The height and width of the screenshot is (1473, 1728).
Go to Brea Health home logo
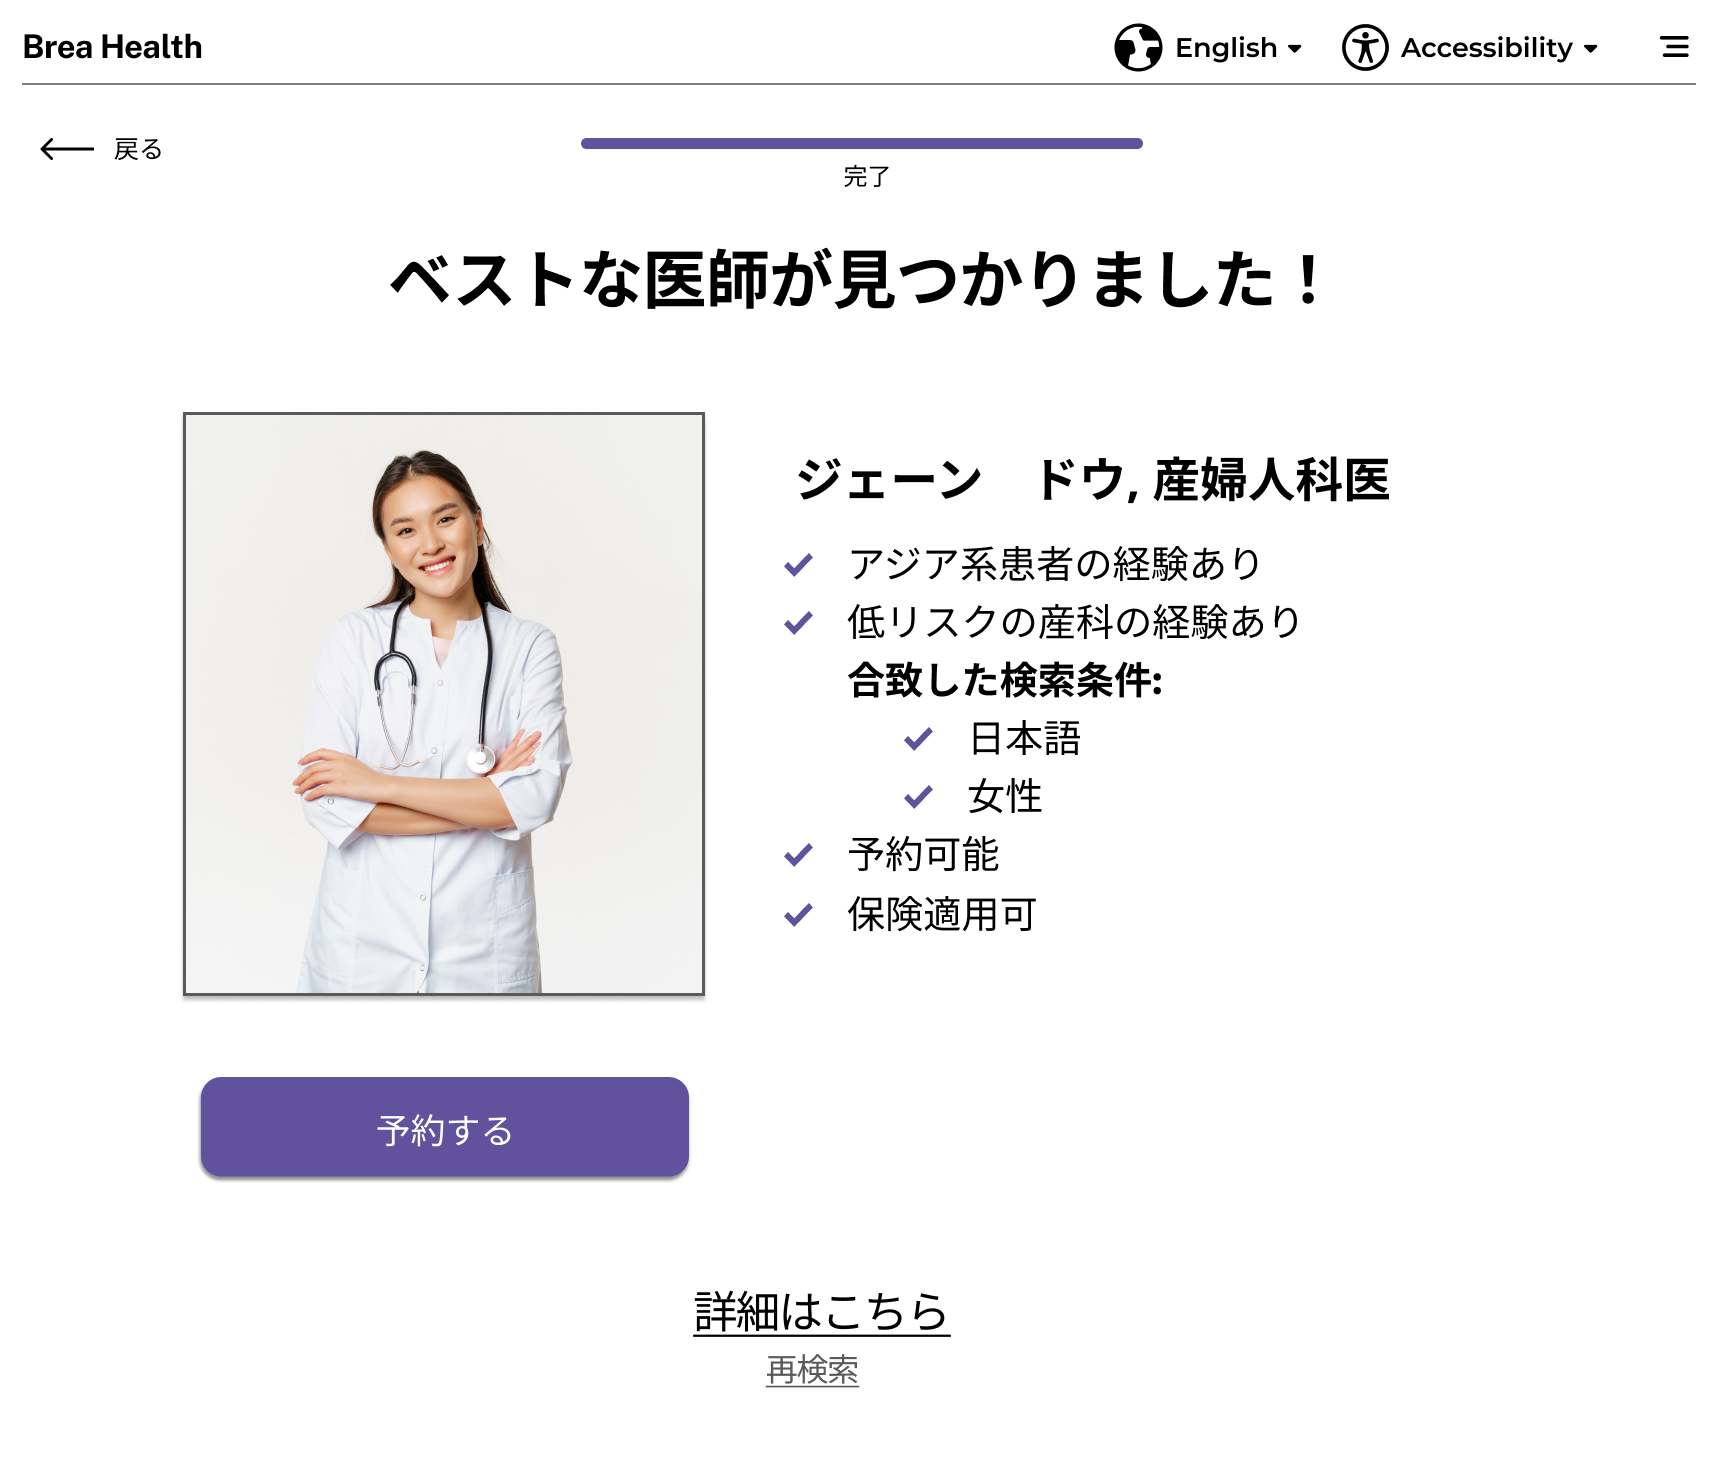click(112, 47)
